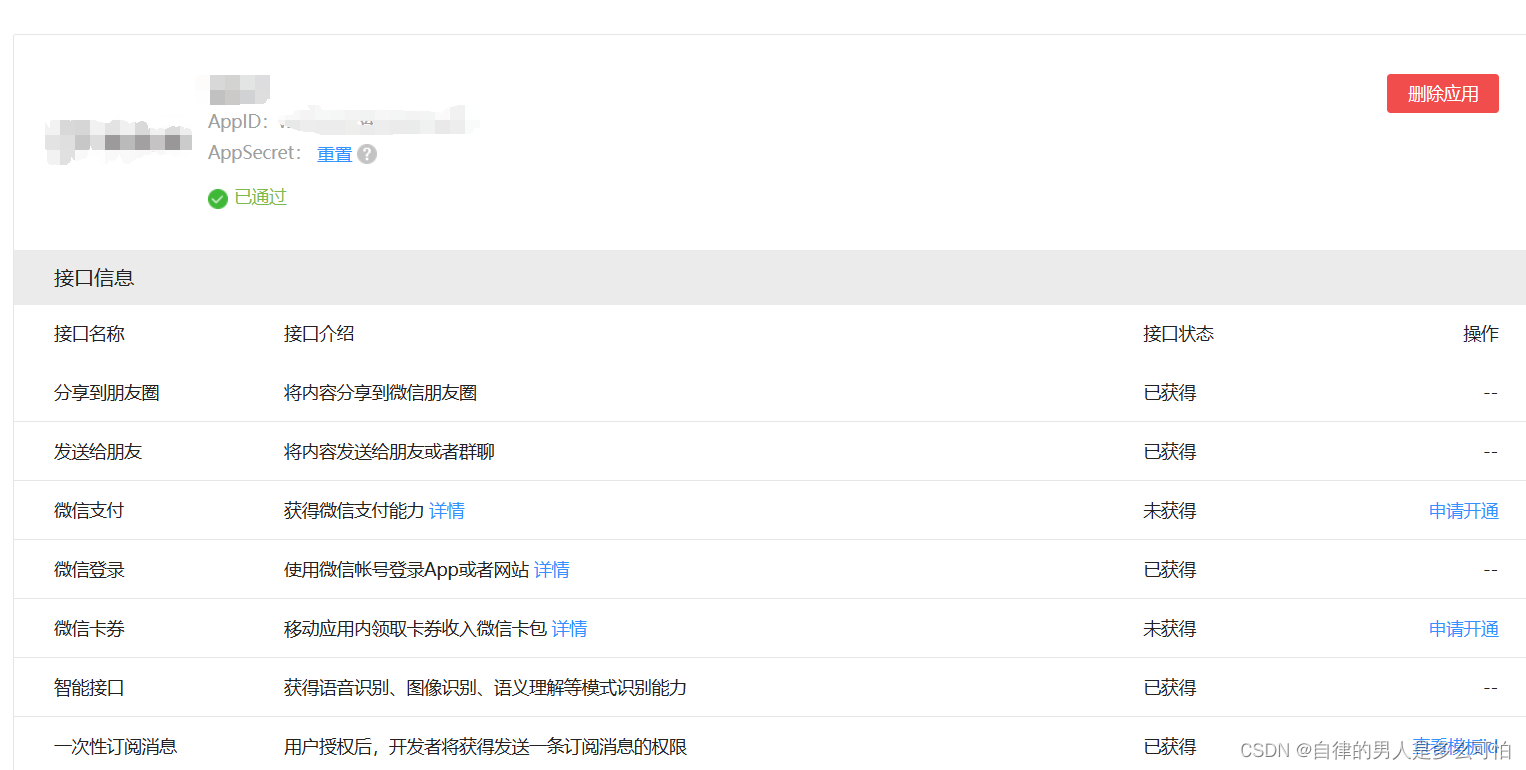The width and height of the screenshot is (1526, 770).
Task: Click the 已获得 status of 发送给朋友
Action: point(1170,452)
